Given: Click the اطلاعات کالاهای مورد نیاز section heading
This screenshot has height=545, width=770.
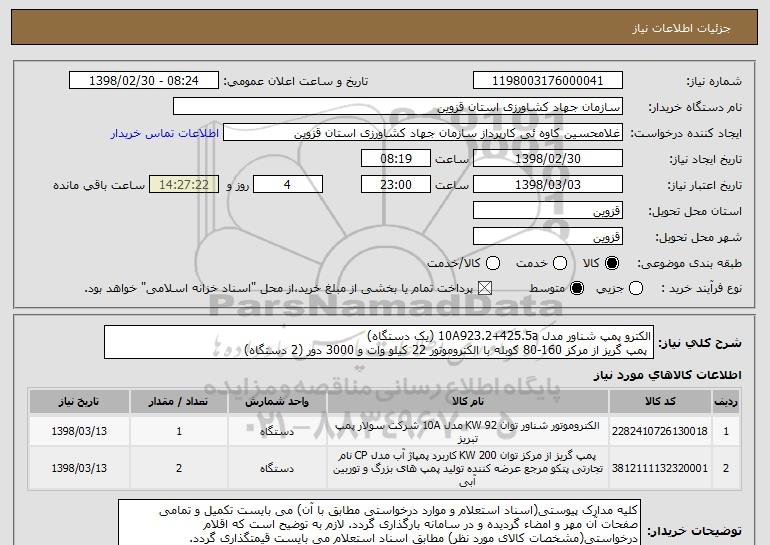Looking at the screenshot, I should [x=667, y=375].
